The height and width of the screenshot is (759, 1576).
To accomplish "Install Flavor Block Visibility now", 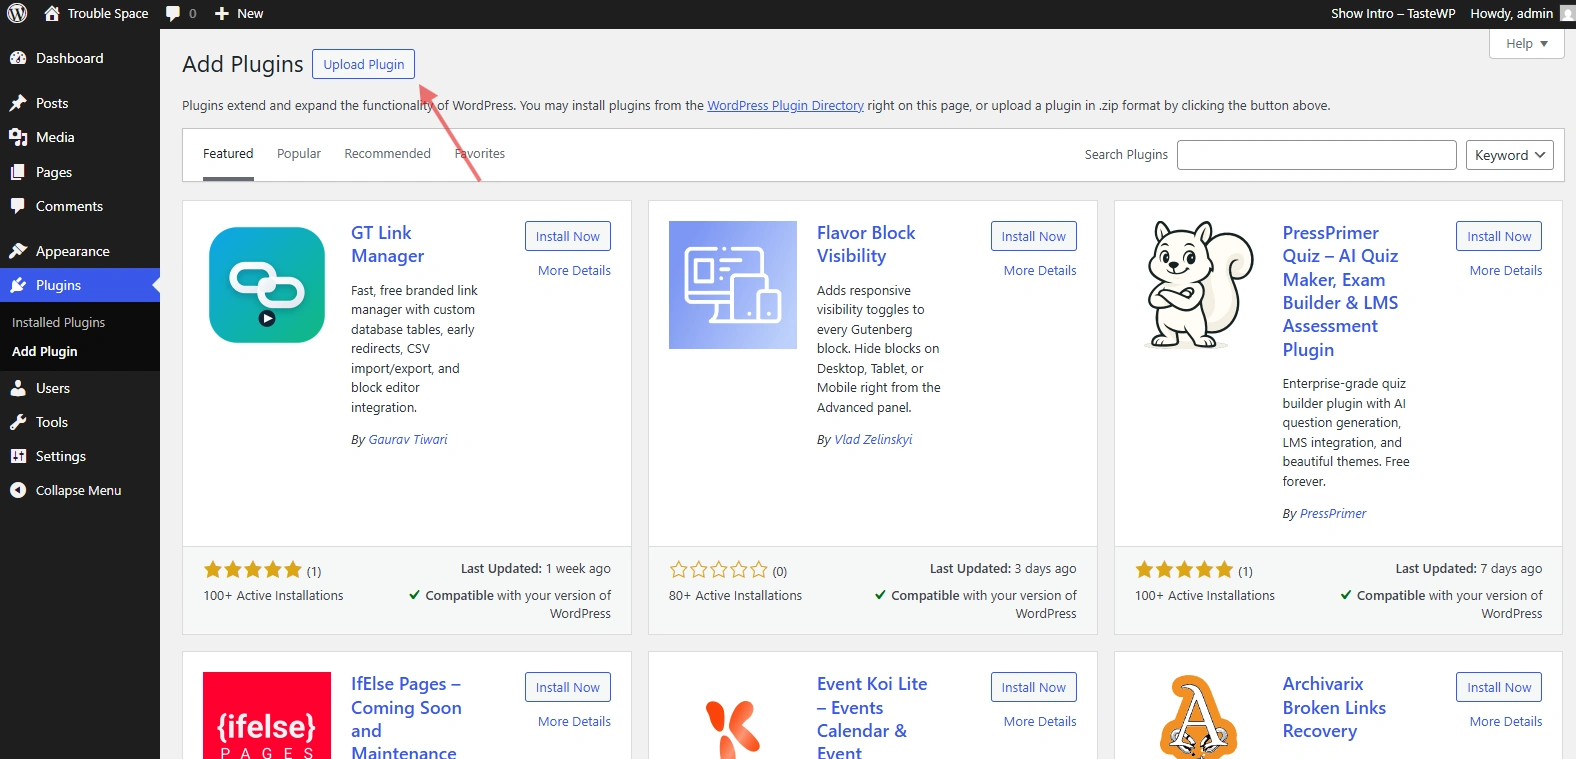I will 1033,236.
